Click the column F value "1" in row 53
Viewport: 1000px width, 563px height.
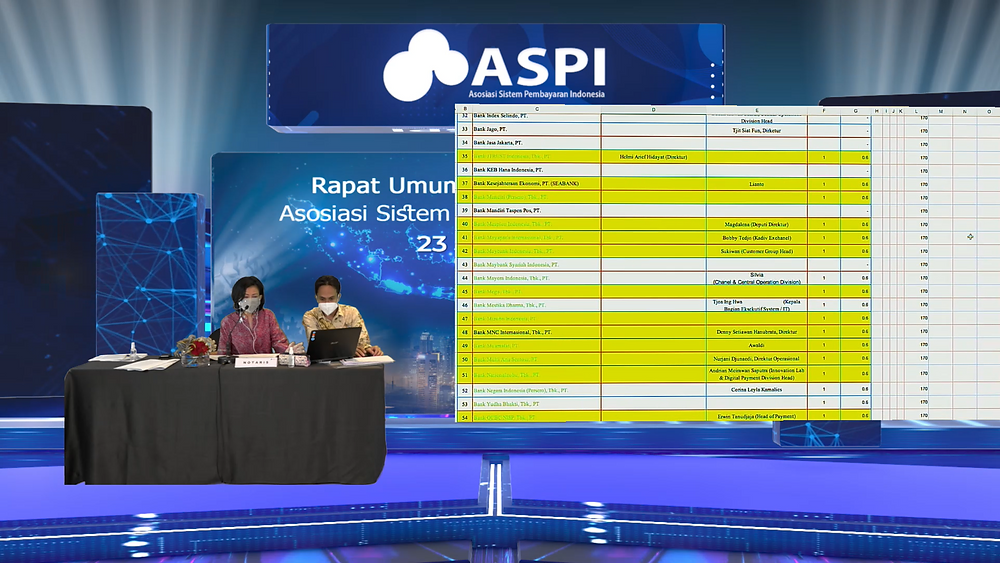[824, 403]
